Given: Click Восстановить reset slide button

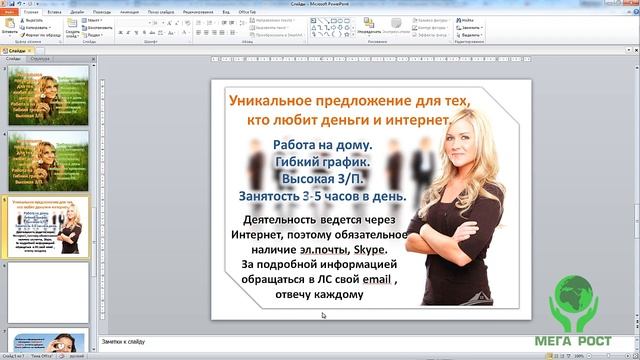Looking at the screenshot, I should [x=97, y=28].
